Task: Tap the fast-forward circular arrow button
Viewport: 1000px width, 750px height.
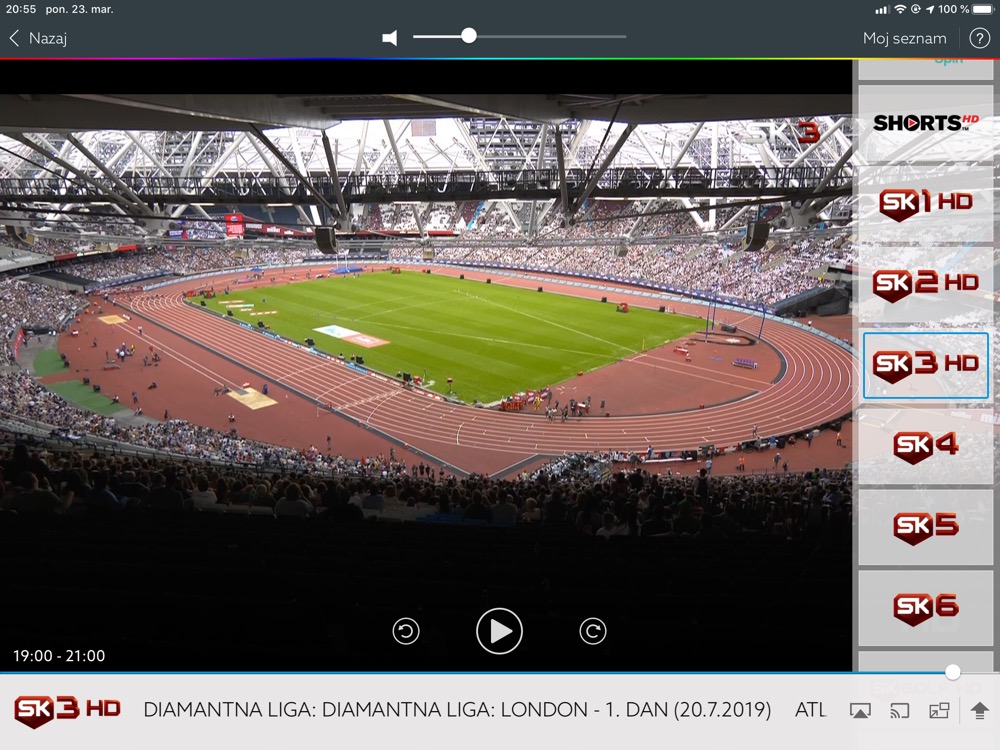Action: click(592, 631)
